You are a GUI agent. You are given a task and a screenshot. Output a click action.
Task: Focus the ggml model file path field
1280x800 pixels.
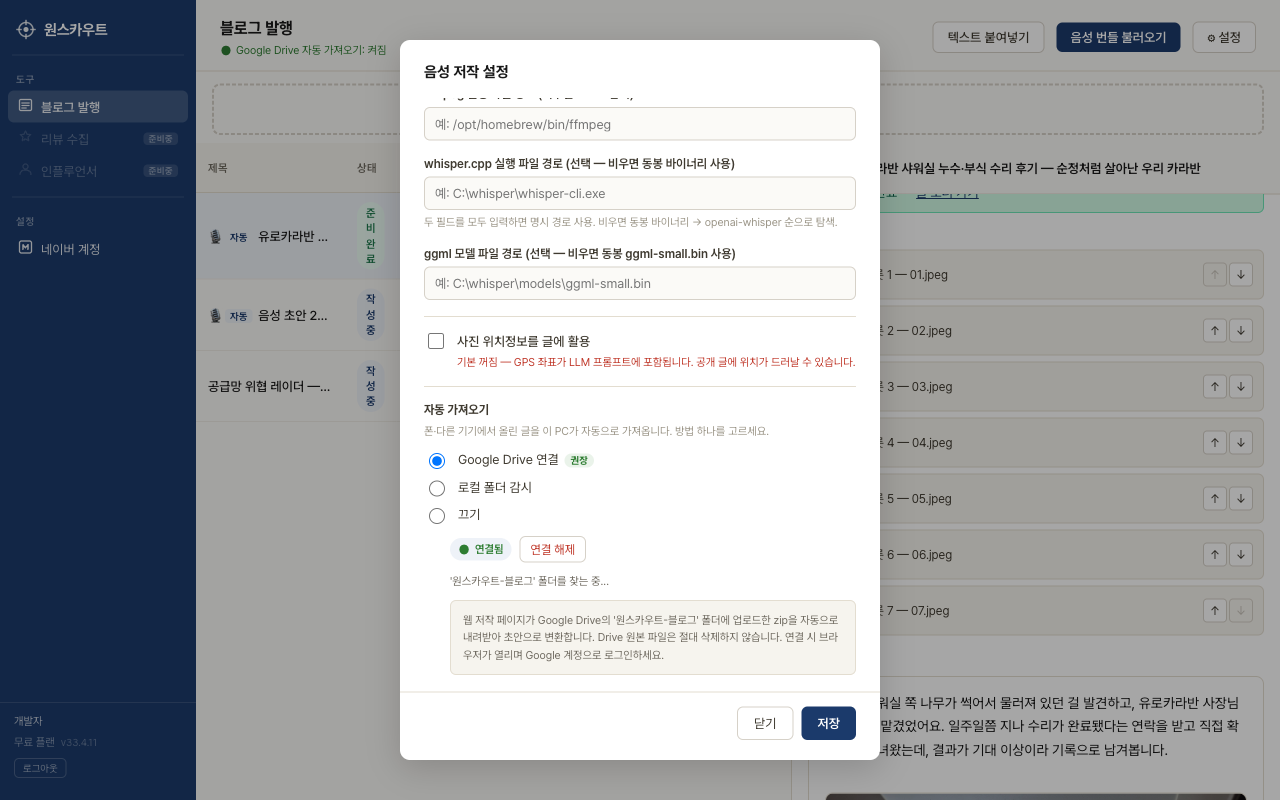click(x=640, y=283)
